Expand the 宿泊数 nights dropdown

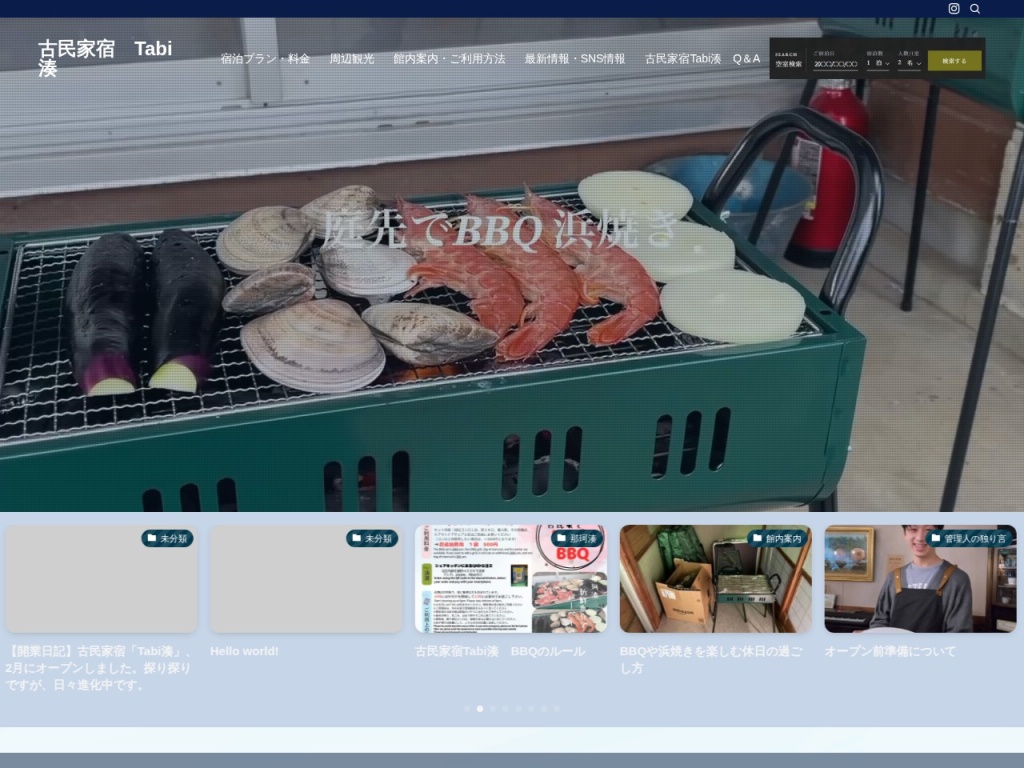(877, 63)
